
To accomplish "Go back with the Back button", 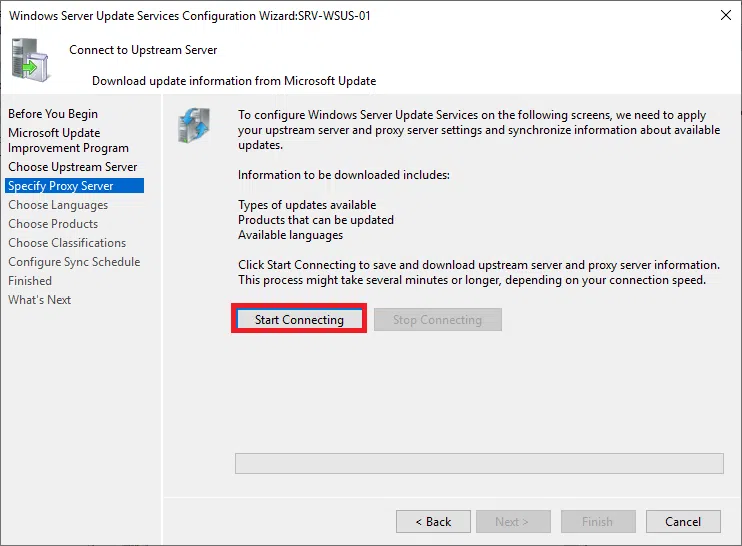I will click(433, 521).
